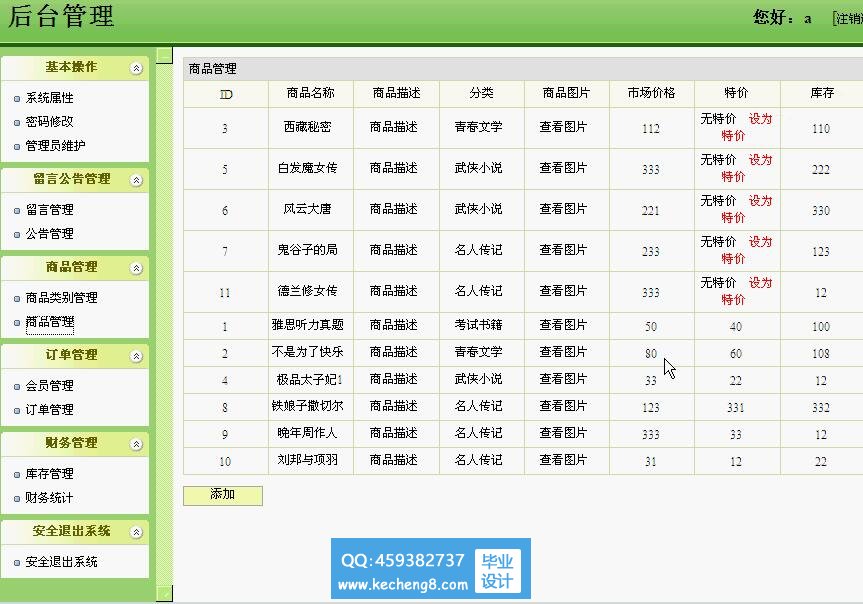Image resolution: width=863 pixels, height=604 pixels.
Task: Go to 留言管理 page
Action: 50,210
